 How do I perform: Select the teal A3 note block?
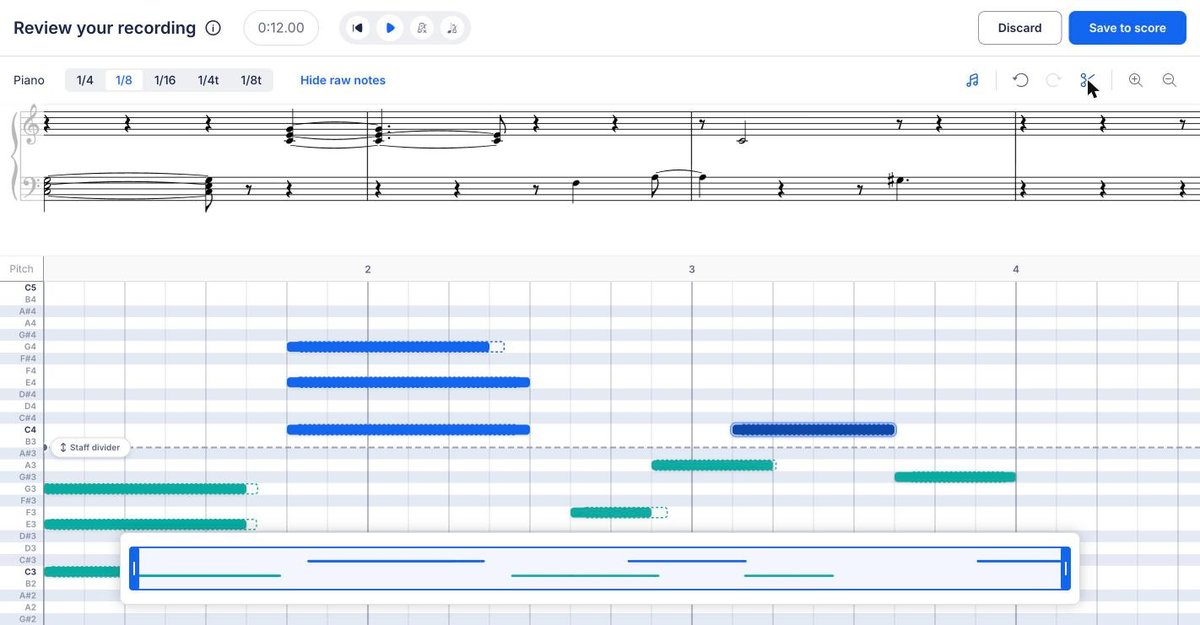[x=713, y=465]
